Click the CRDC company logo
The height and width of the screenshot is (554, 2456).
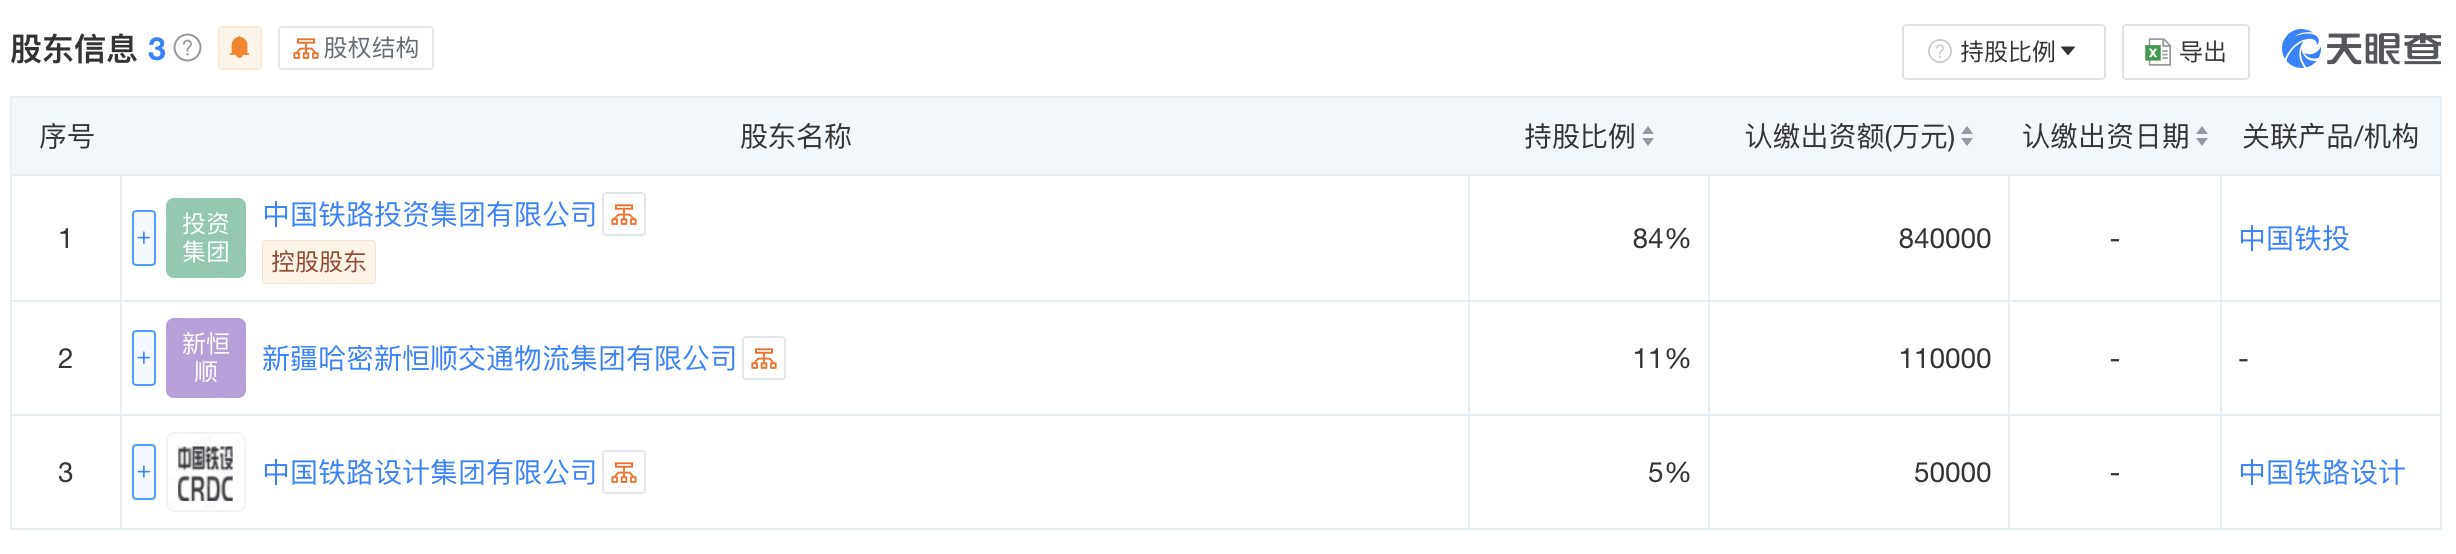(x=206, y=472)
